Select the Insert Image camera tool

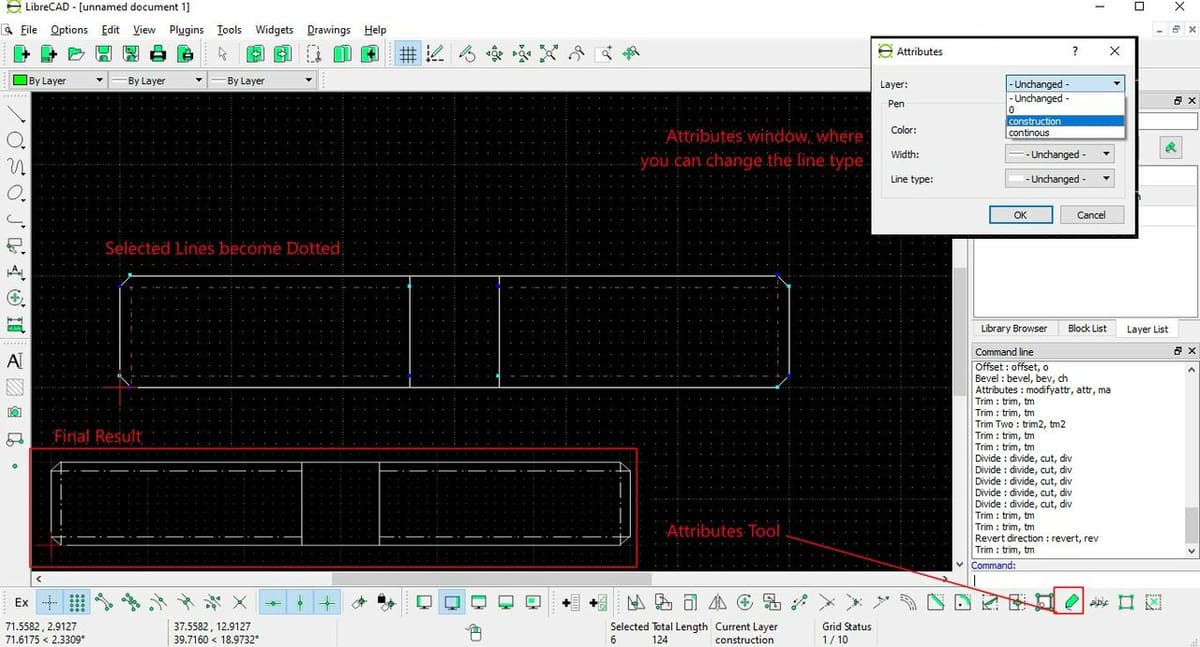[x=15, y=412]
